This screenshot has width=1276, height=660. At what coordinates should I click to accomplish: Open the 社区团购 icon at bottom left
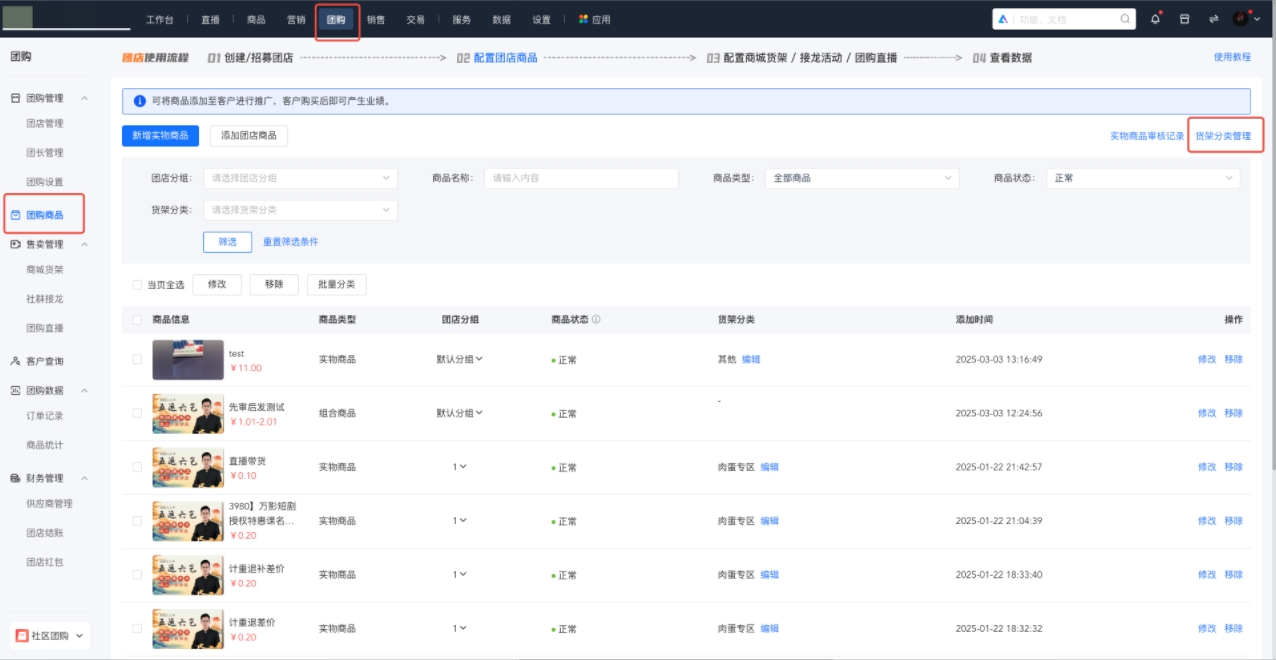20,635
